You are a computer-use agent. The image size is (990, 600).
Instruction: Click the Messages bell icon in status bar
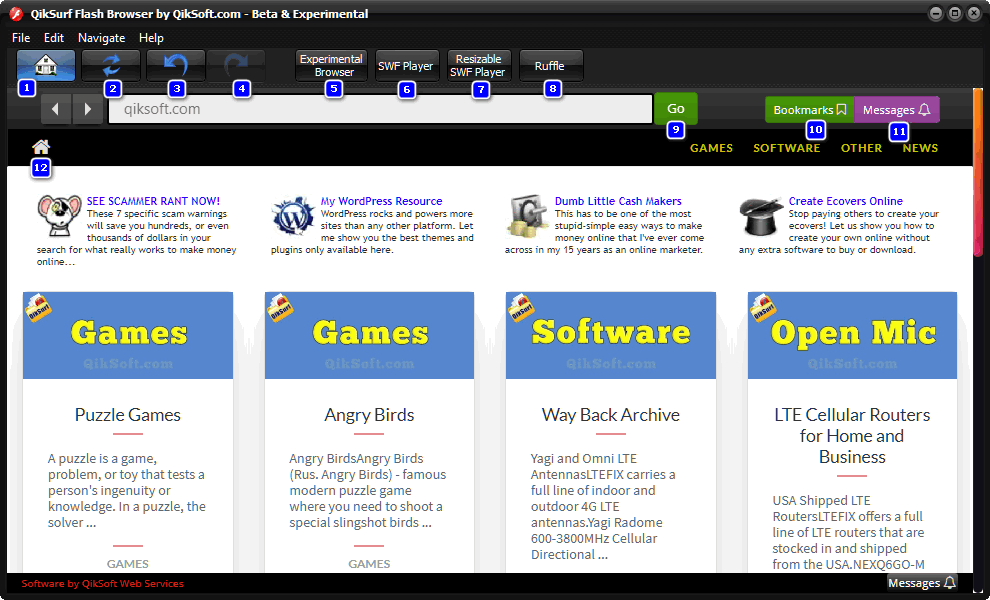[x=950, y=582]
